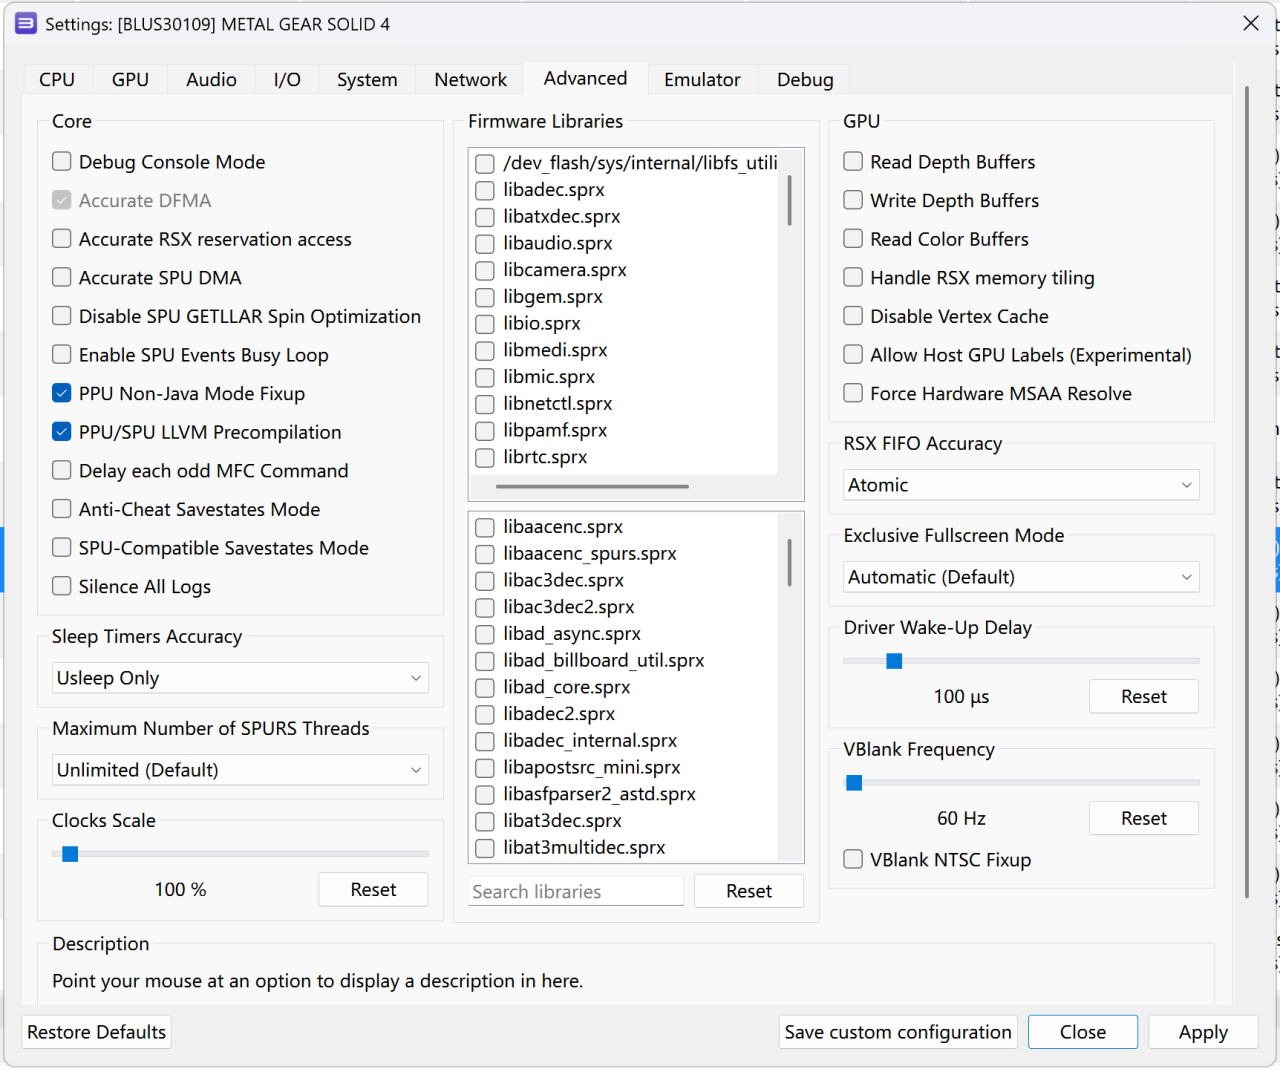Click the Apply button
The height and width of the screenshot is (1069, 1280).
(x=1203, y=1032)
